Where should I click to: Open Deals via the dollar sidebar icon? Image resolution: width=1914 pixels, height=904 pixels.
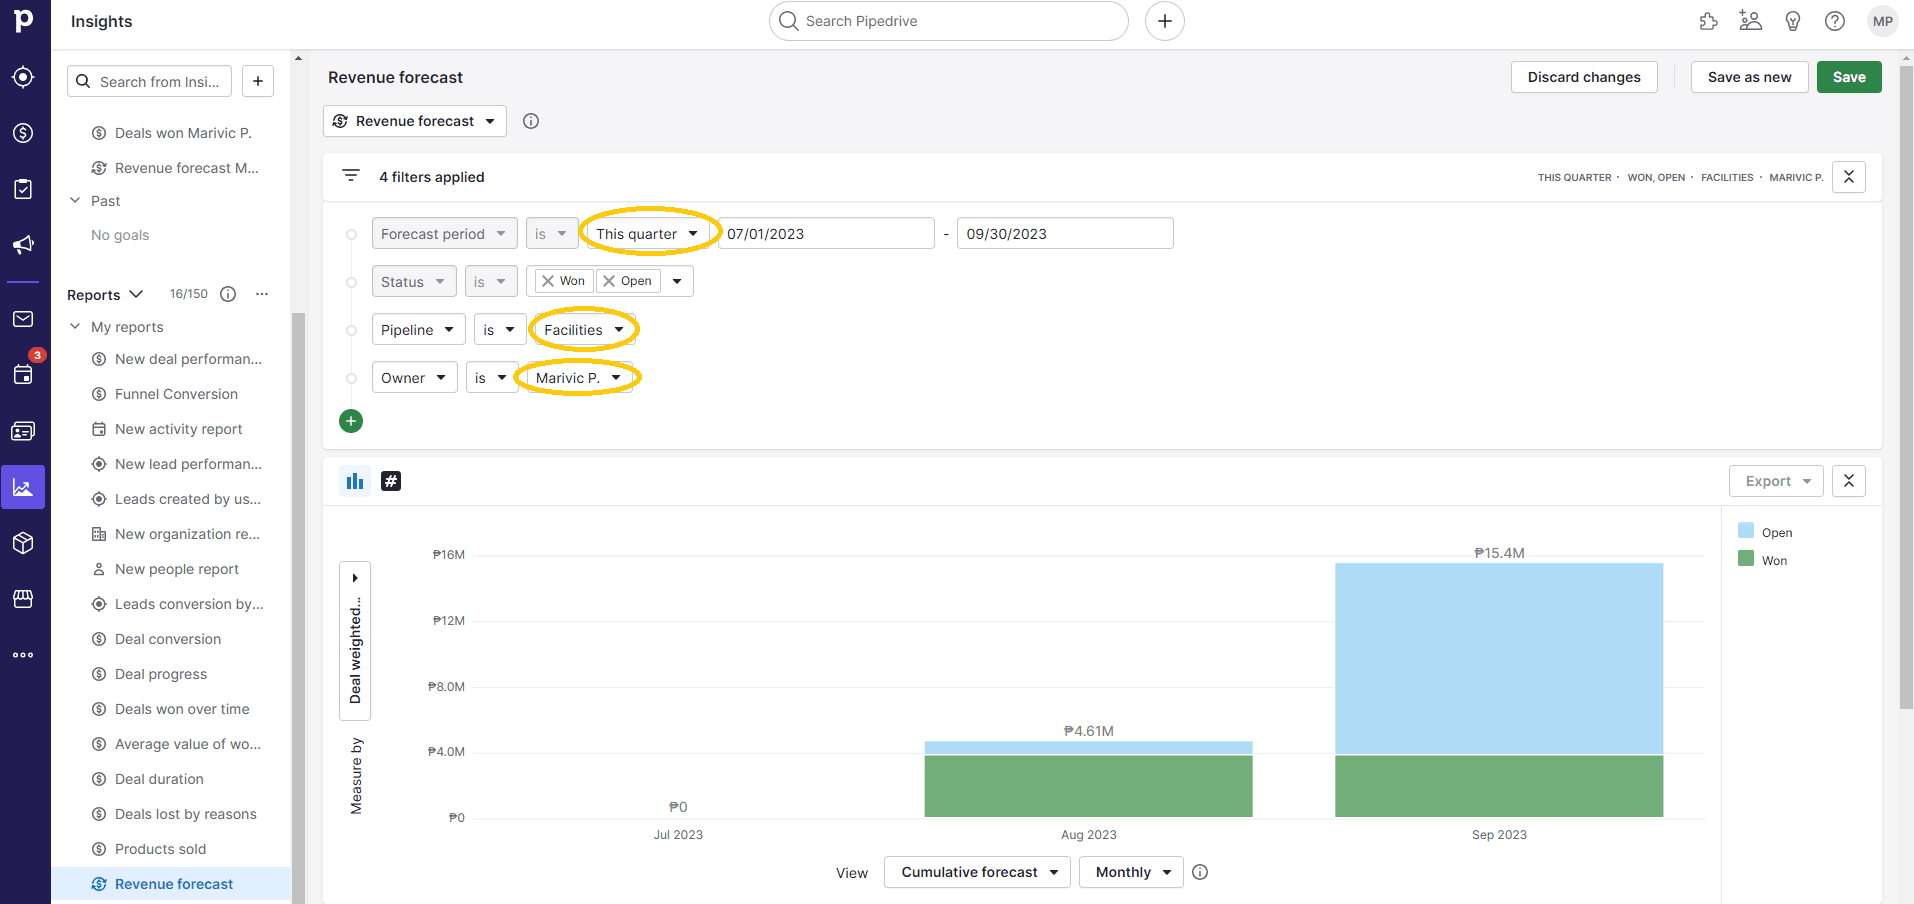click(23, 133)
